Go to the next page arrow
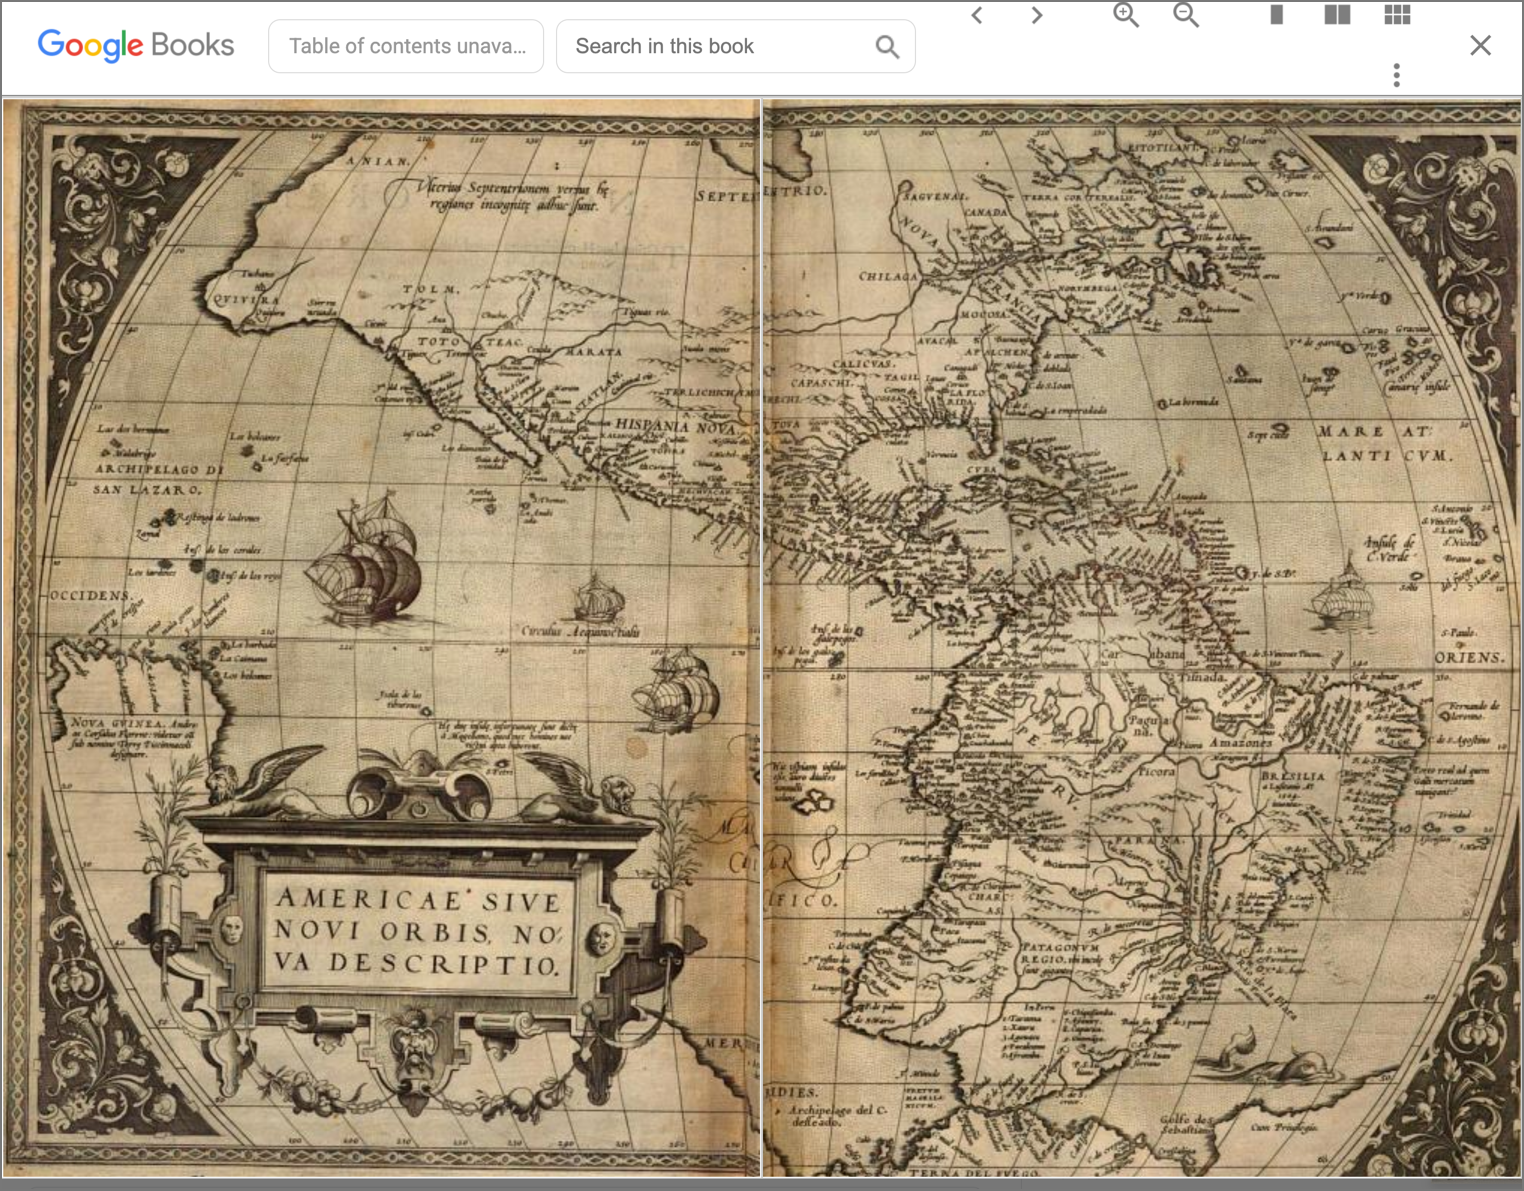Image resolution: width=1524 pixels, height=1191 pixels. tap(1037, 15)
